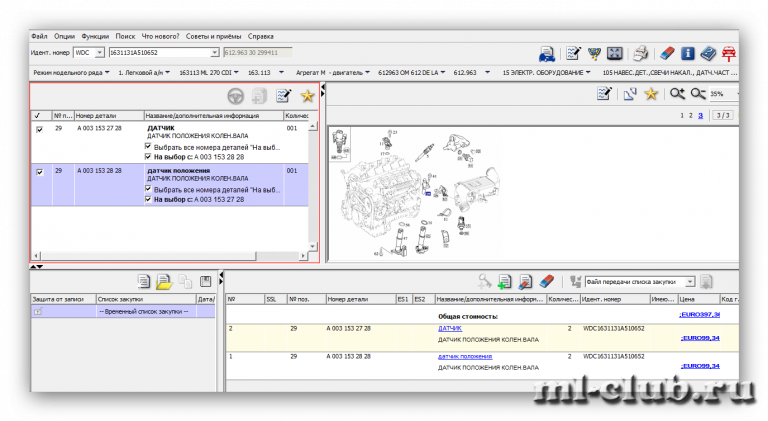Click the filter funnel icon
This screenshot has width=768, height=421.
(594, 53)
